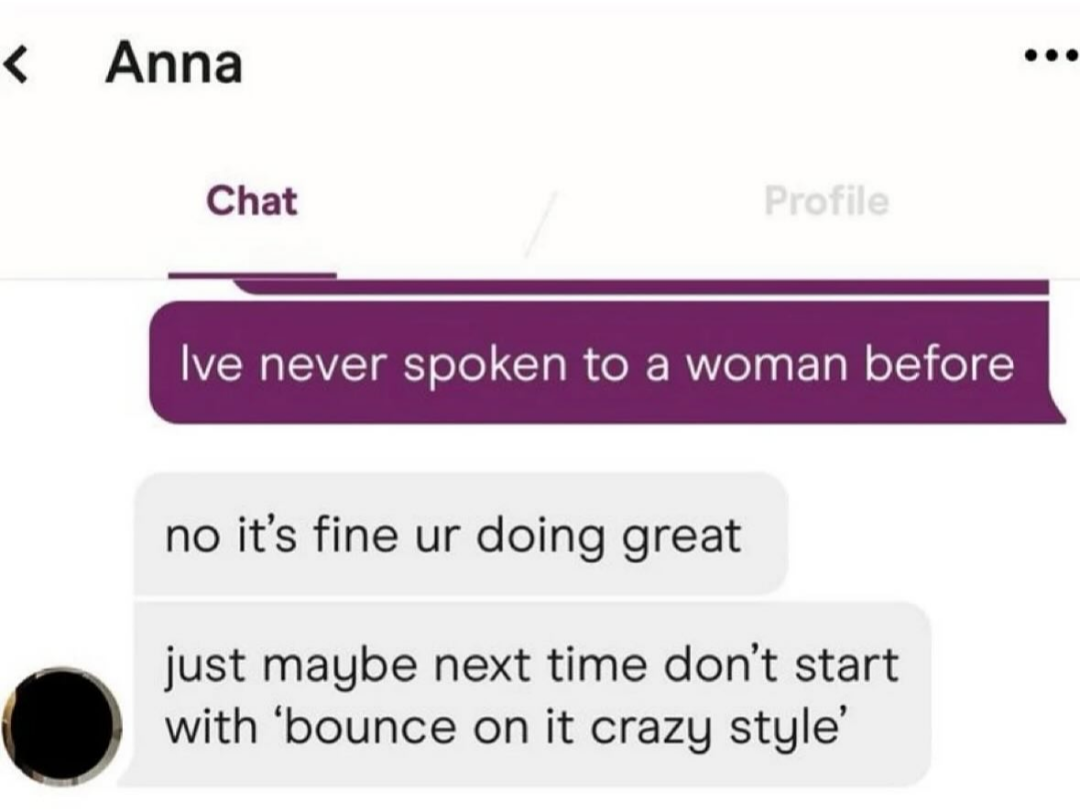
Task: Go back using the left chevron arrow
Action: [16, 65]
